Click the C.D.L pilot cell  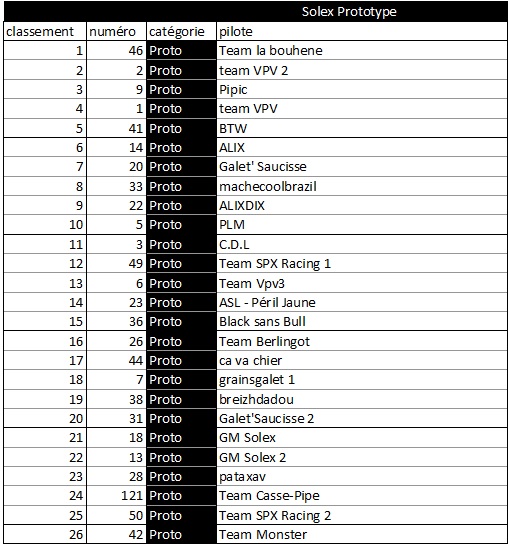362,244
